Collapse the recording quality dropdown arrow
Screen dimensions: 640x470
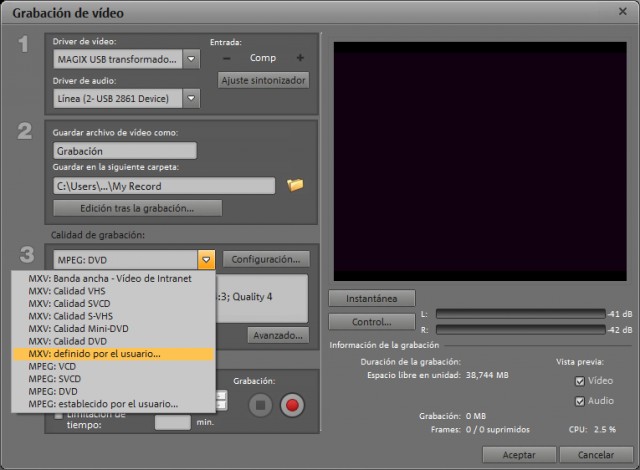[x=206, y=260]
